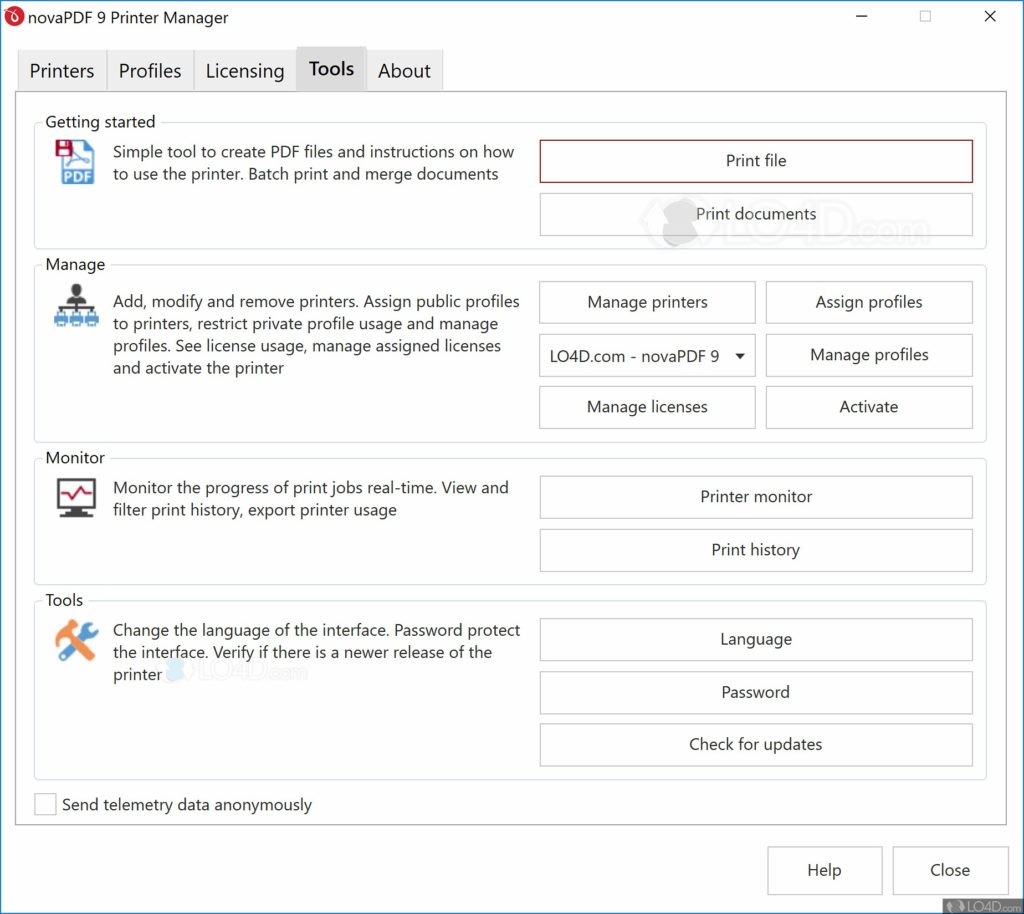This screenshot has height=914, width=1024.
Task: Click the novaPDF logo icon in title bar
Action: (14, 16)
